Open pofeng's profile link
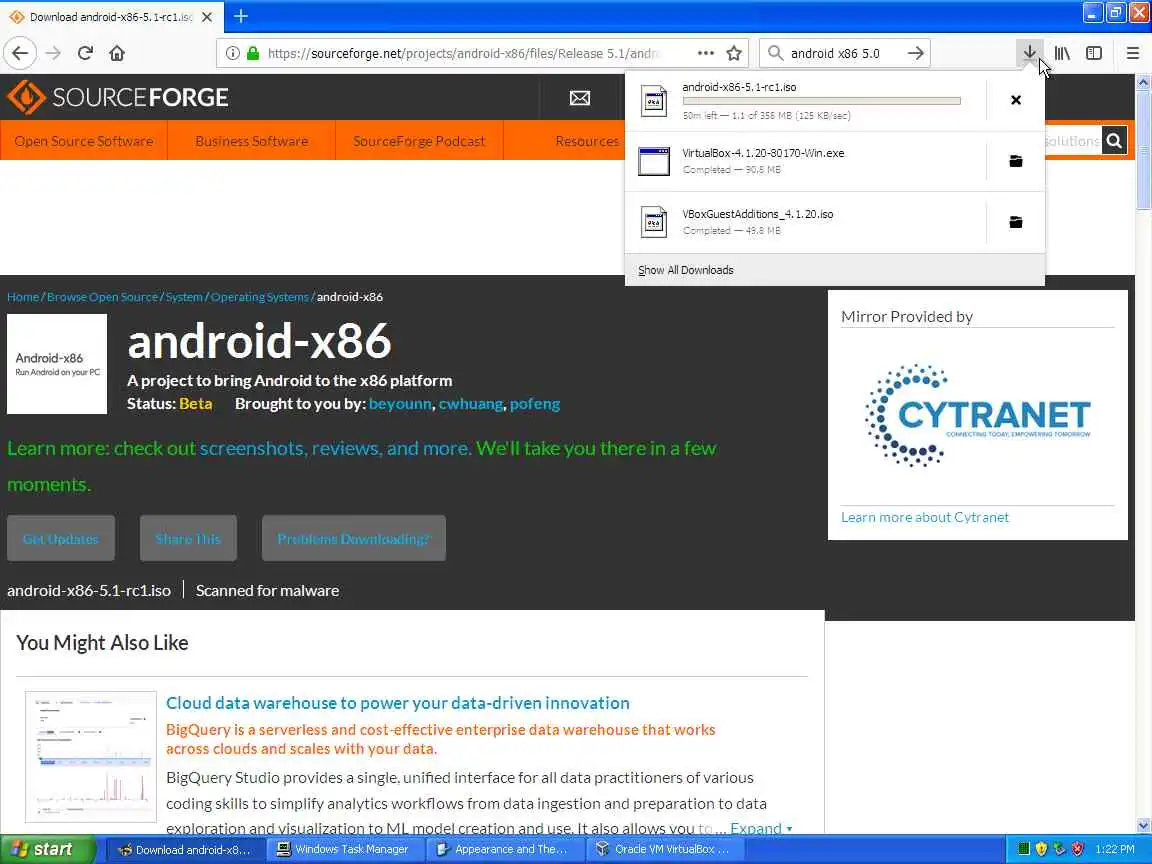 point(535,403)
